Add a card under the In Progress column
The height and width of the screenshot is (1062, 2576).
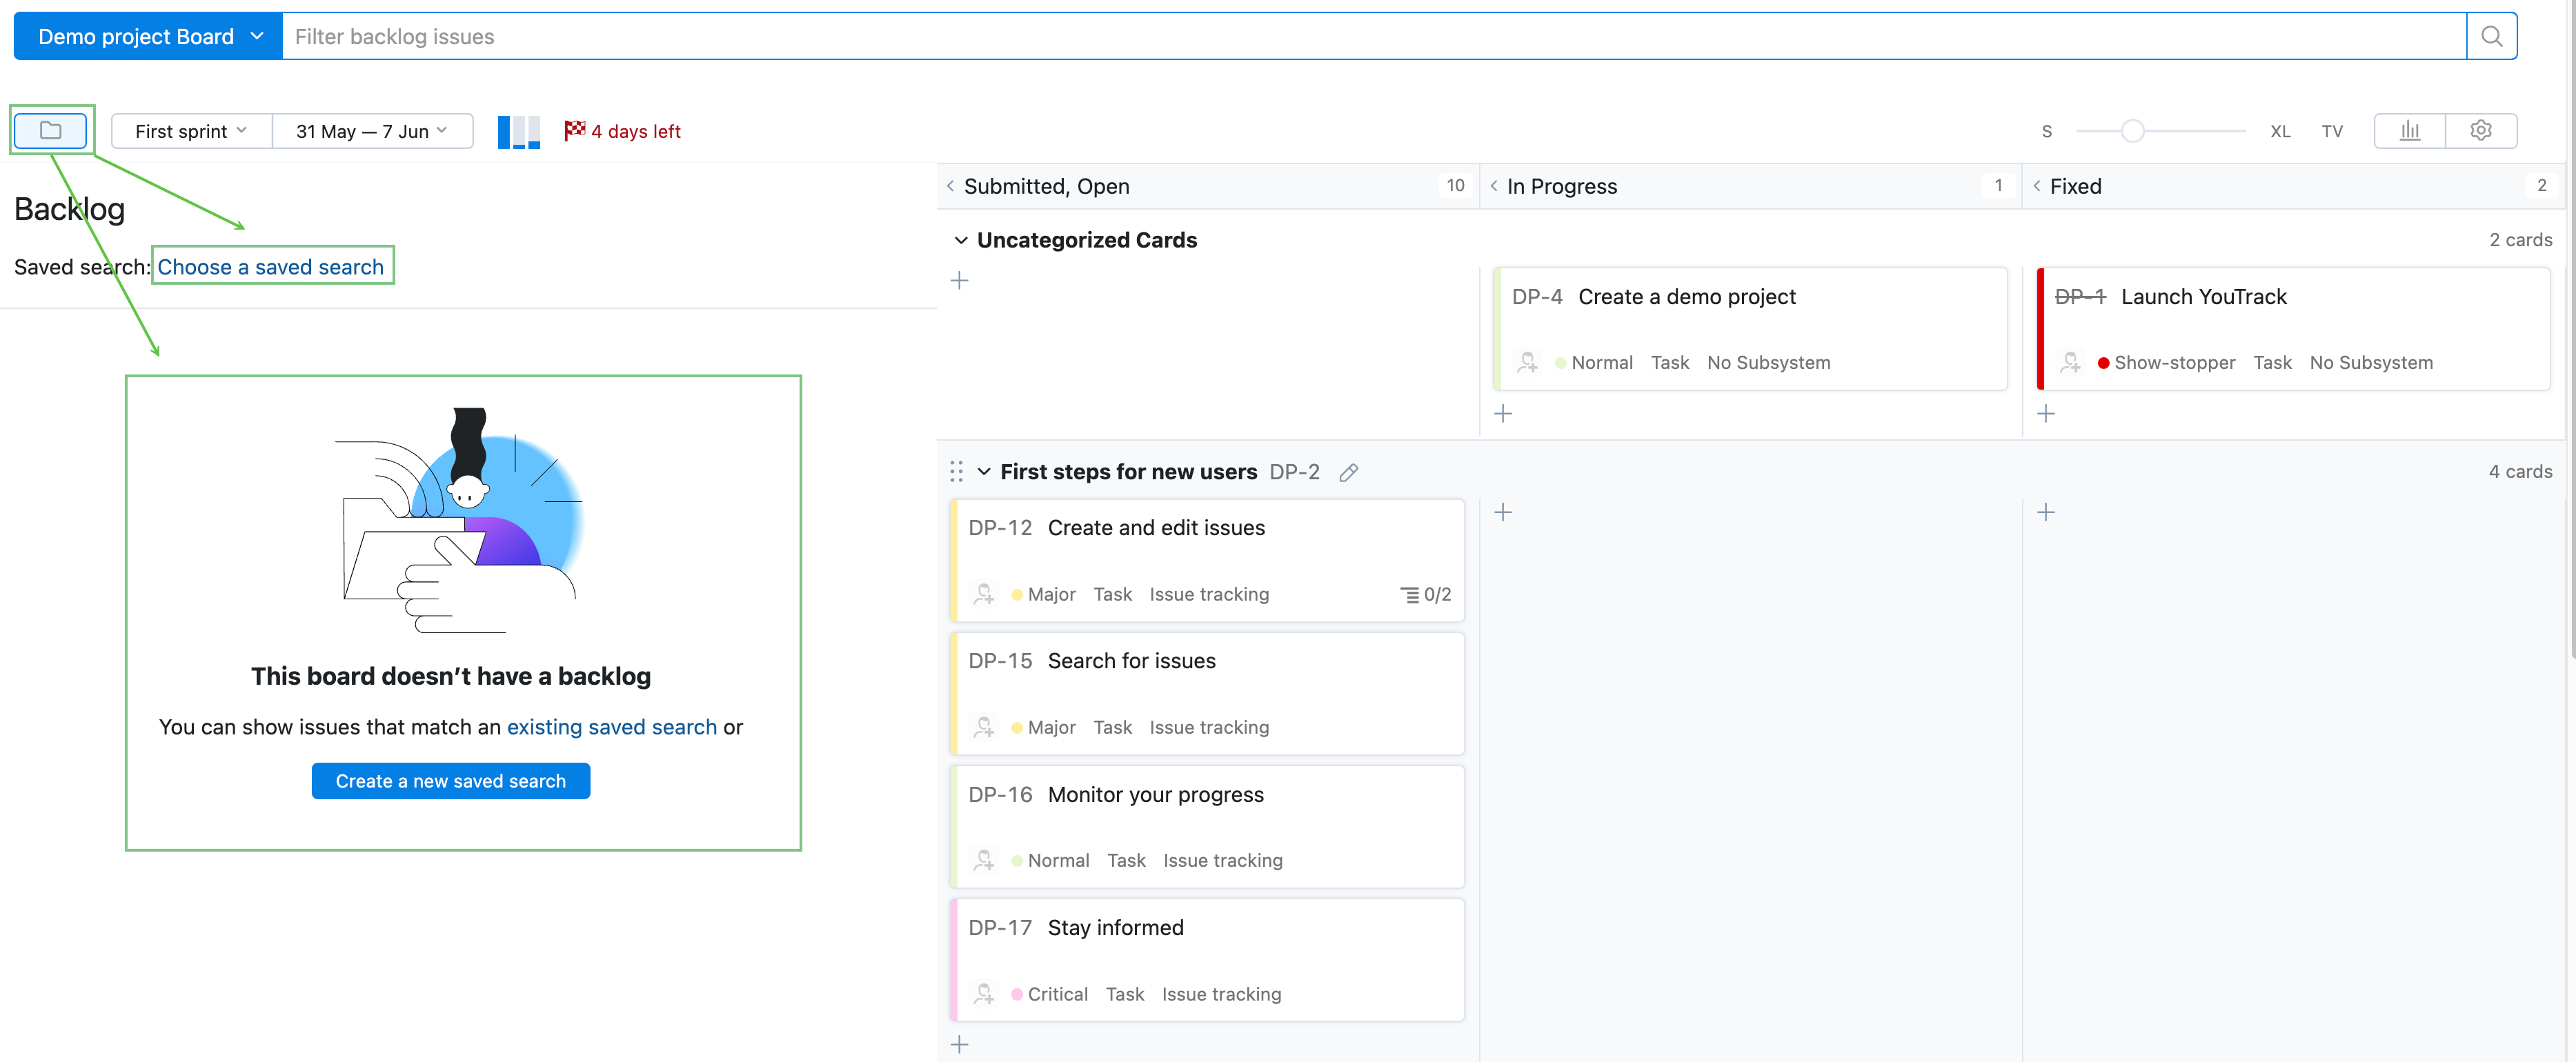[1502, 413]
